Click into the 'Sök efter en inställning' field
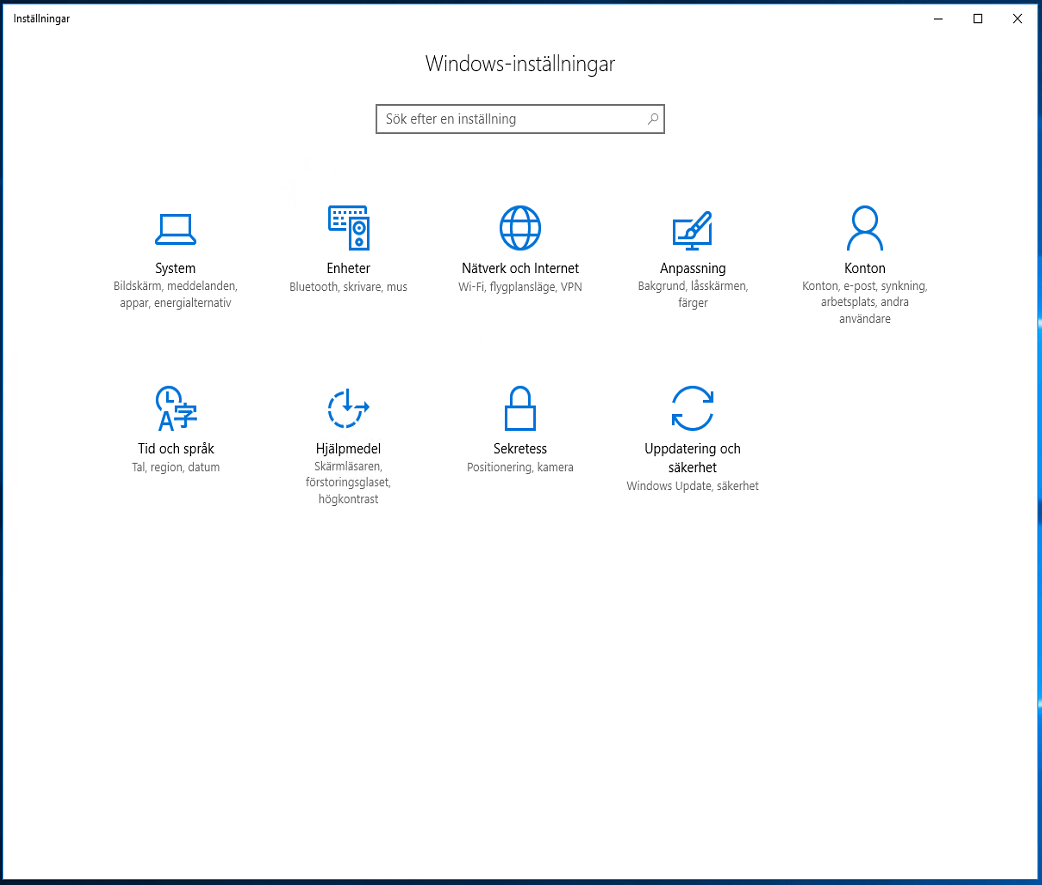 [510, 119]
